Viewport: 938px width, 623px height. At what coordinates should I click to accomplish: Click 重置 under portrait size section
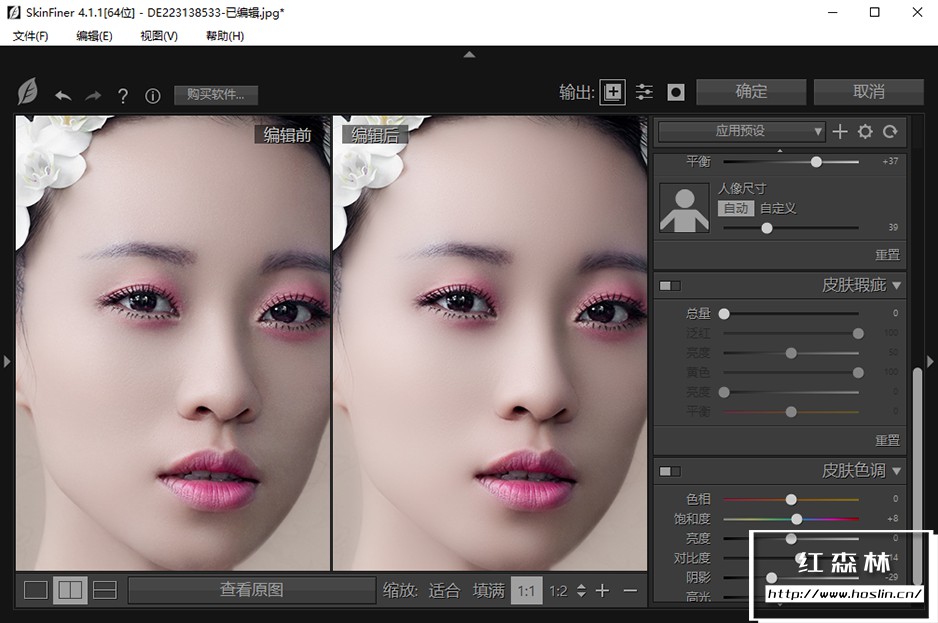pyautogui.click(x=887, y=255)
